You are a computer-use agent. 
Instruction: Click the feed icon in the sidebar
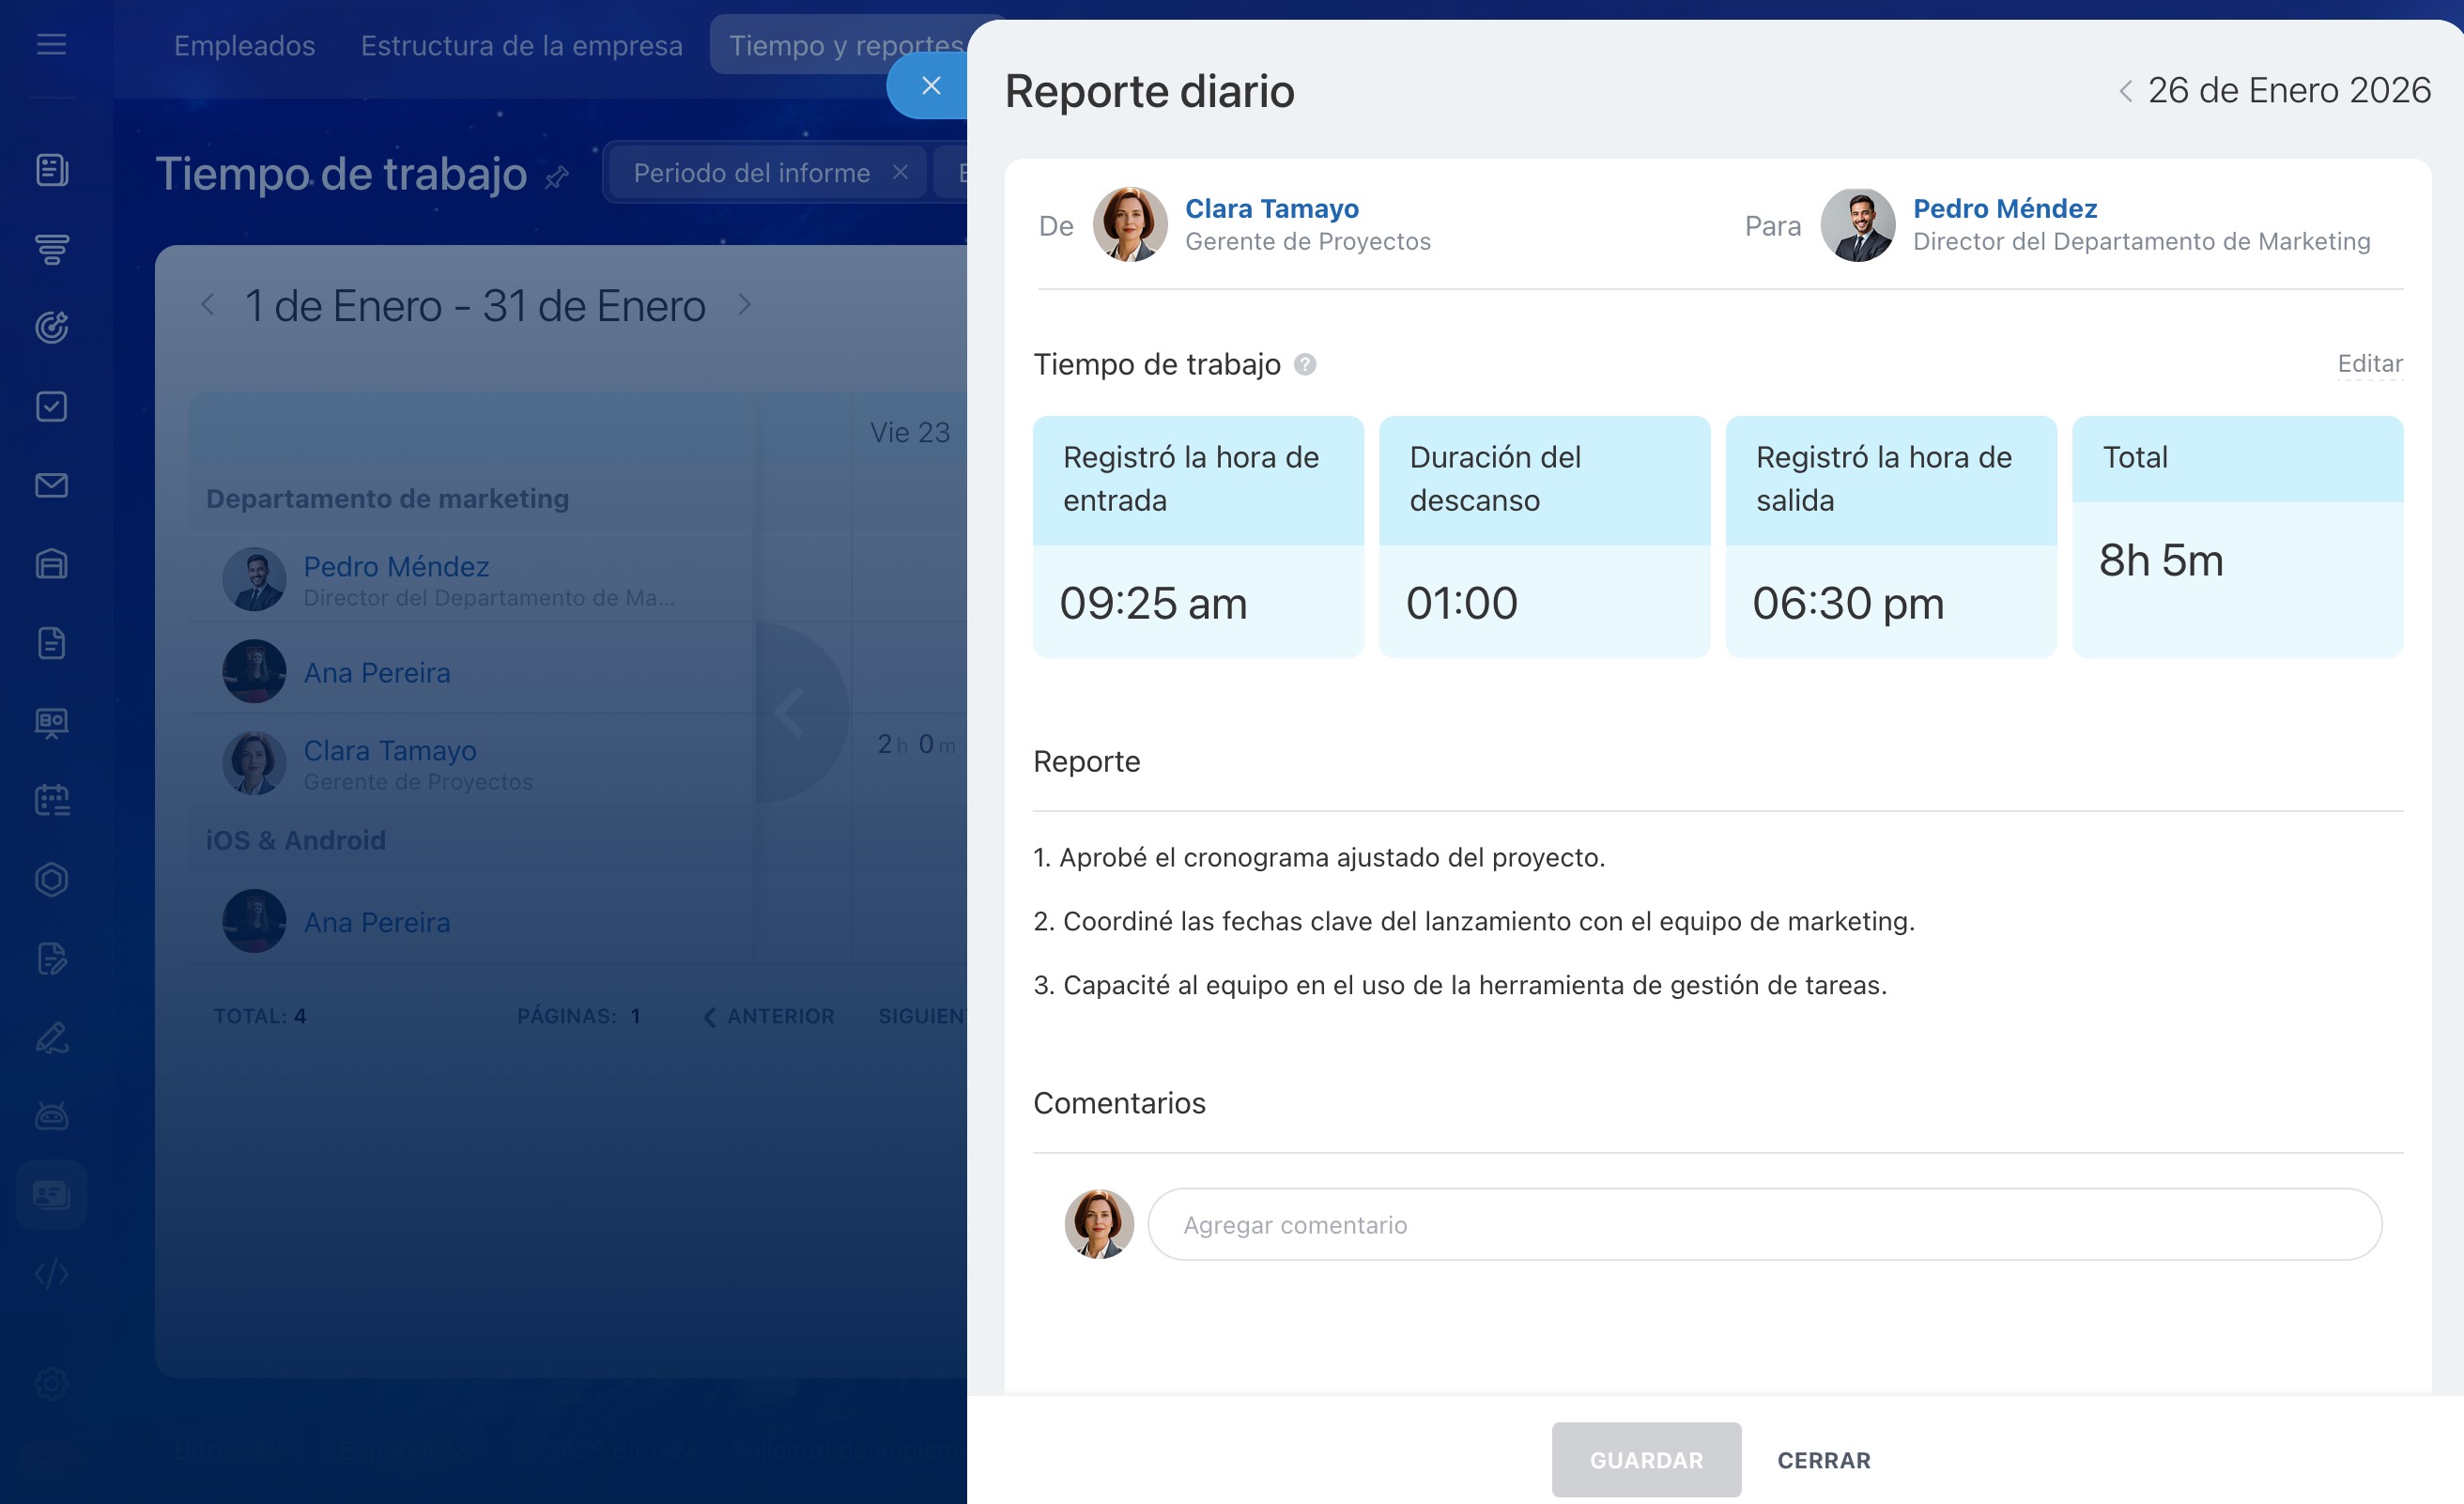tap(51, 170)
